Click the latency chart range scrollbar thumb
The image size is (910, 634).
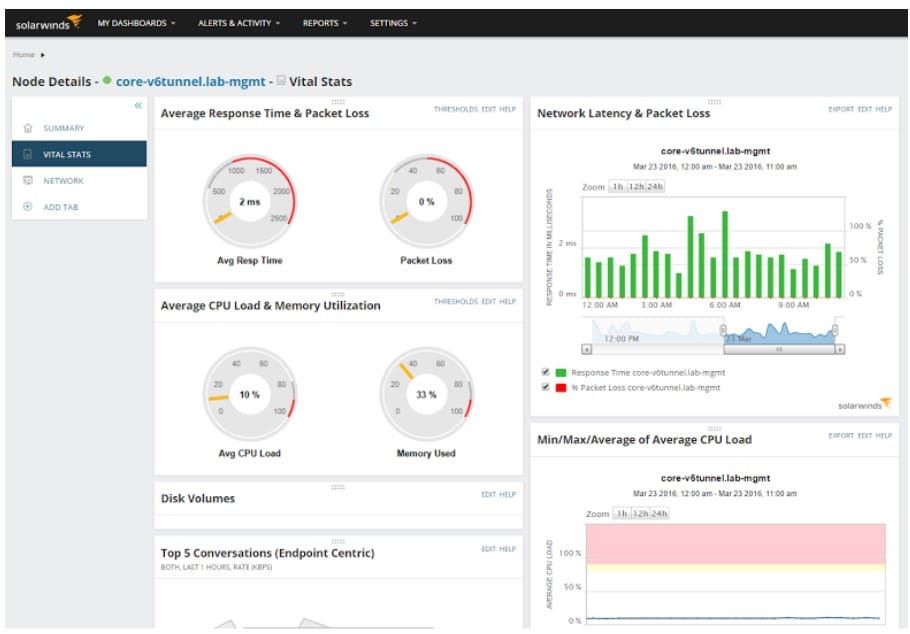coord(779,350)
